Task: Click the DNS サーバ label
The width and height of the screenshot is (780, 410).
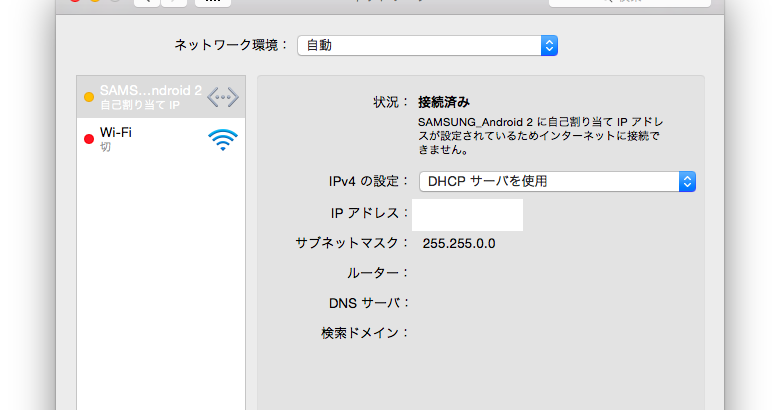Action: pyautogui.click(x=368, y=303)
